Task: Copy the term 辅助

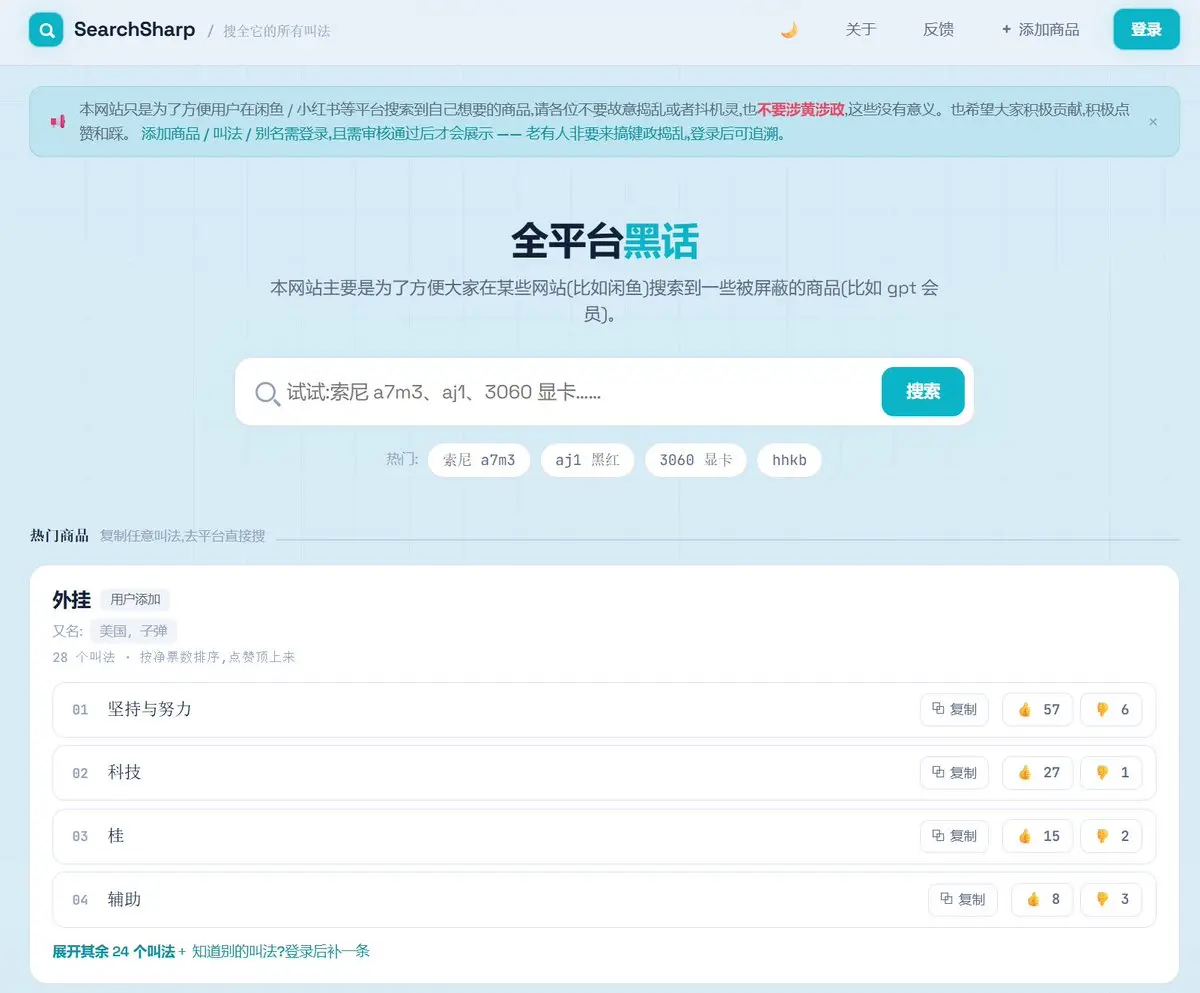Action: (x=963, y=899)
